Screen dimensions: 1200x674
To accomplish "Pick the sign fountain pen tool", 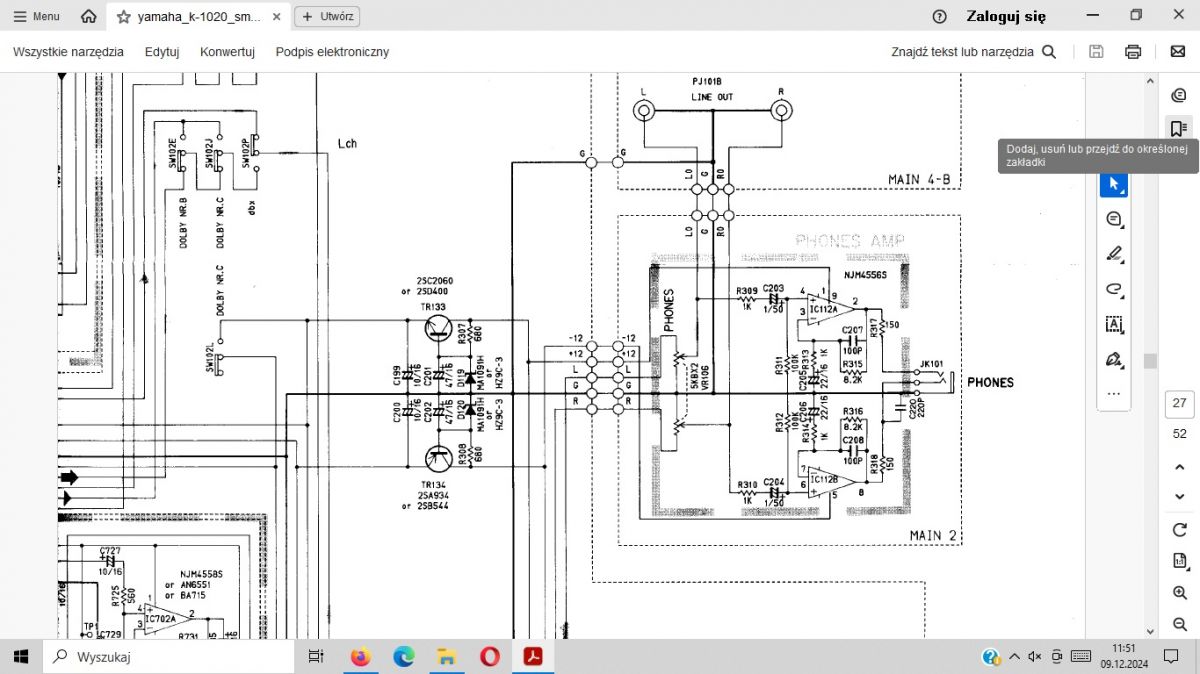I will [x=1113, y=358].
